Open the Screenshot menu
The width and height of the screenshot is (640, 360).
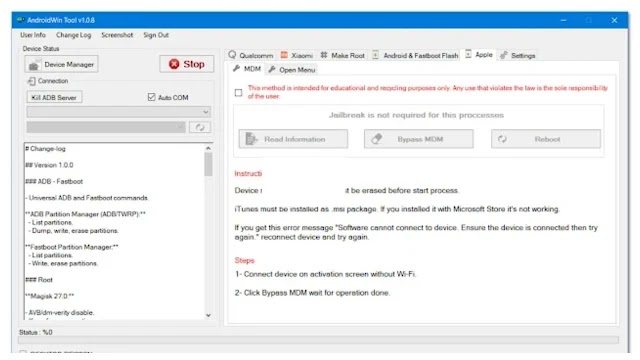tap(117, 35)
